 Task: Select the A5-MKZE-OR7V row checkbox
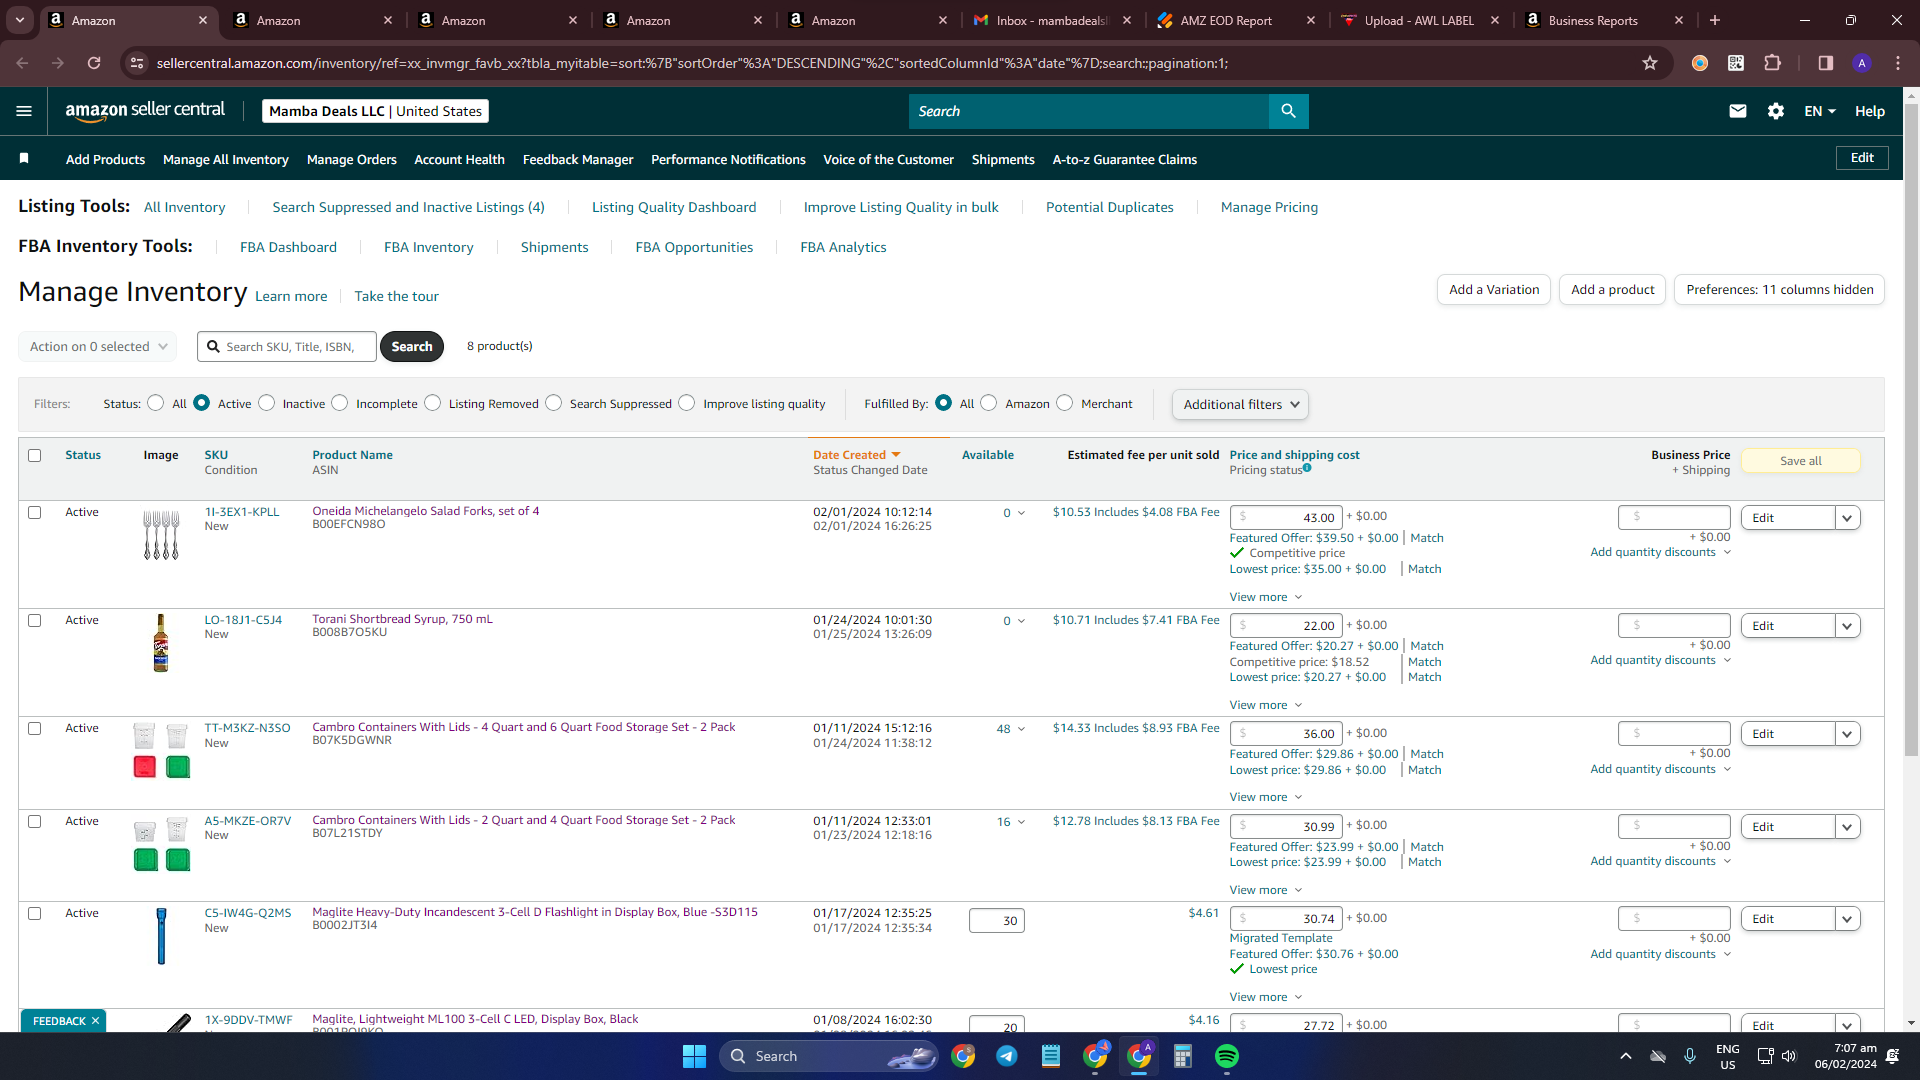coord(35,821)
